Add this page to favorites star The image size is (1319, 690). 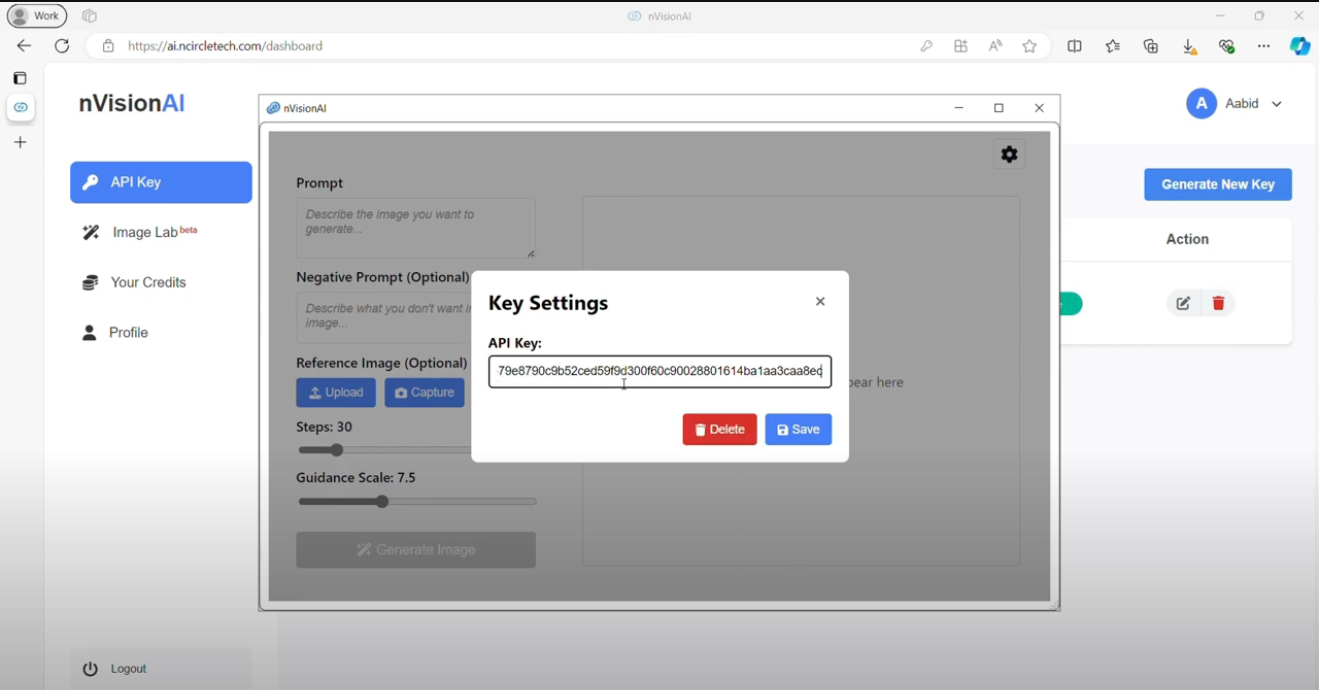coord(1029,46)
